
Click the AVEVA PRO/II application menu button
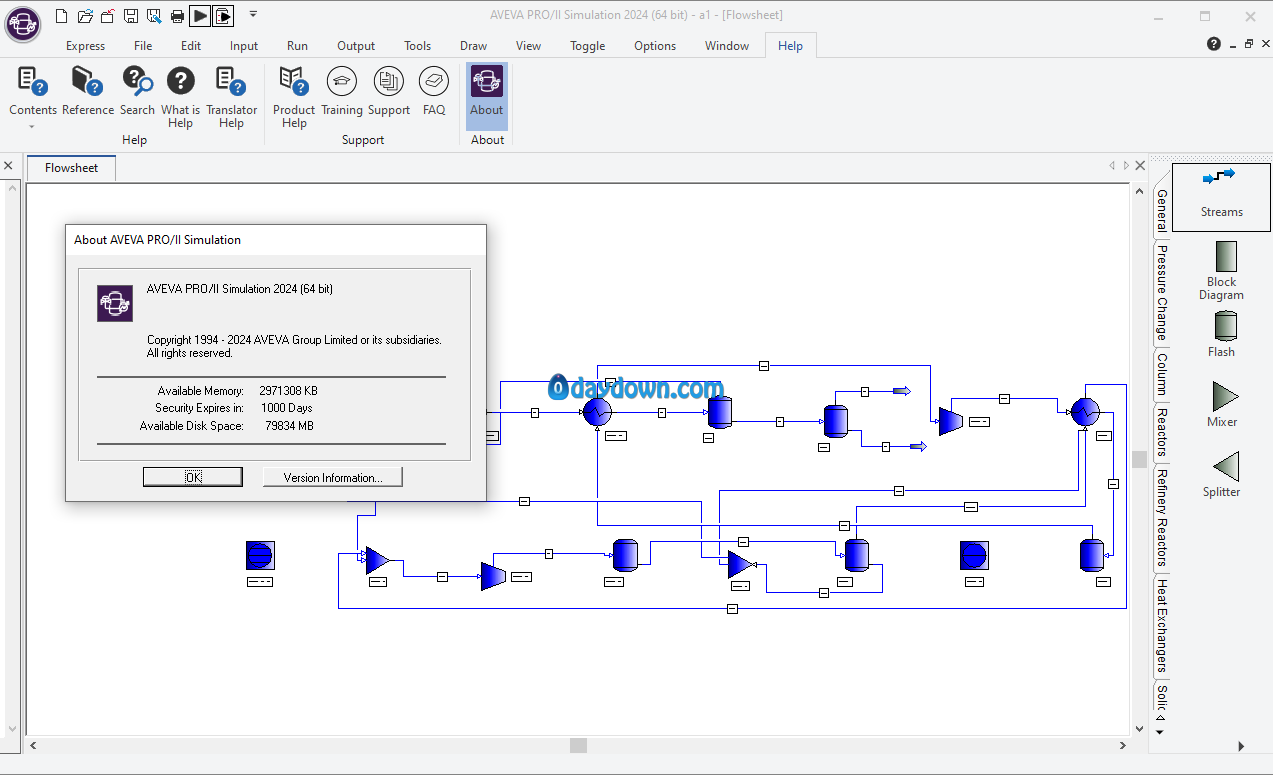22,23
